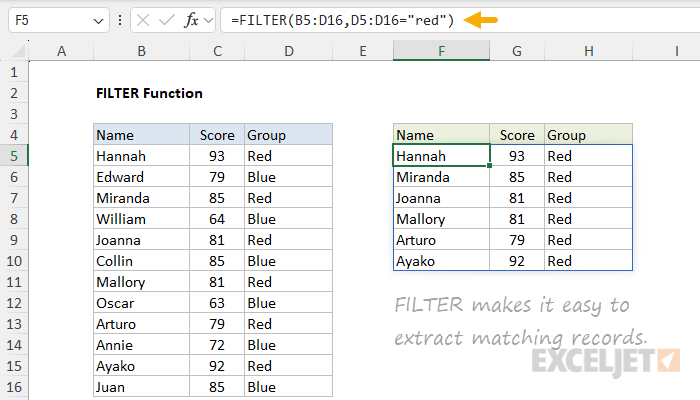700x400 pixels.
Task: Select row 1 header
Action: (x=14, y=72)
